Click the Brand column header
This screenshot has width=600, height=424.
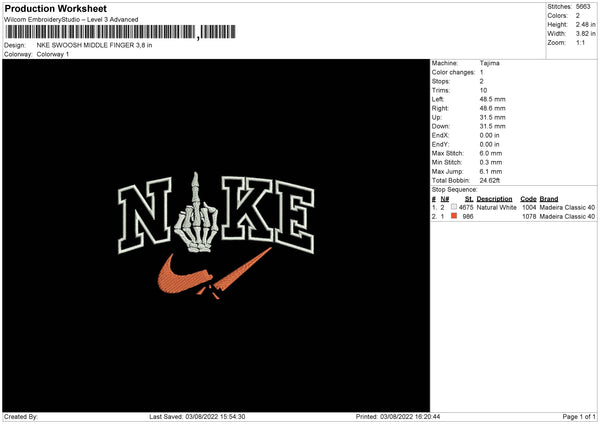[549, 199]
